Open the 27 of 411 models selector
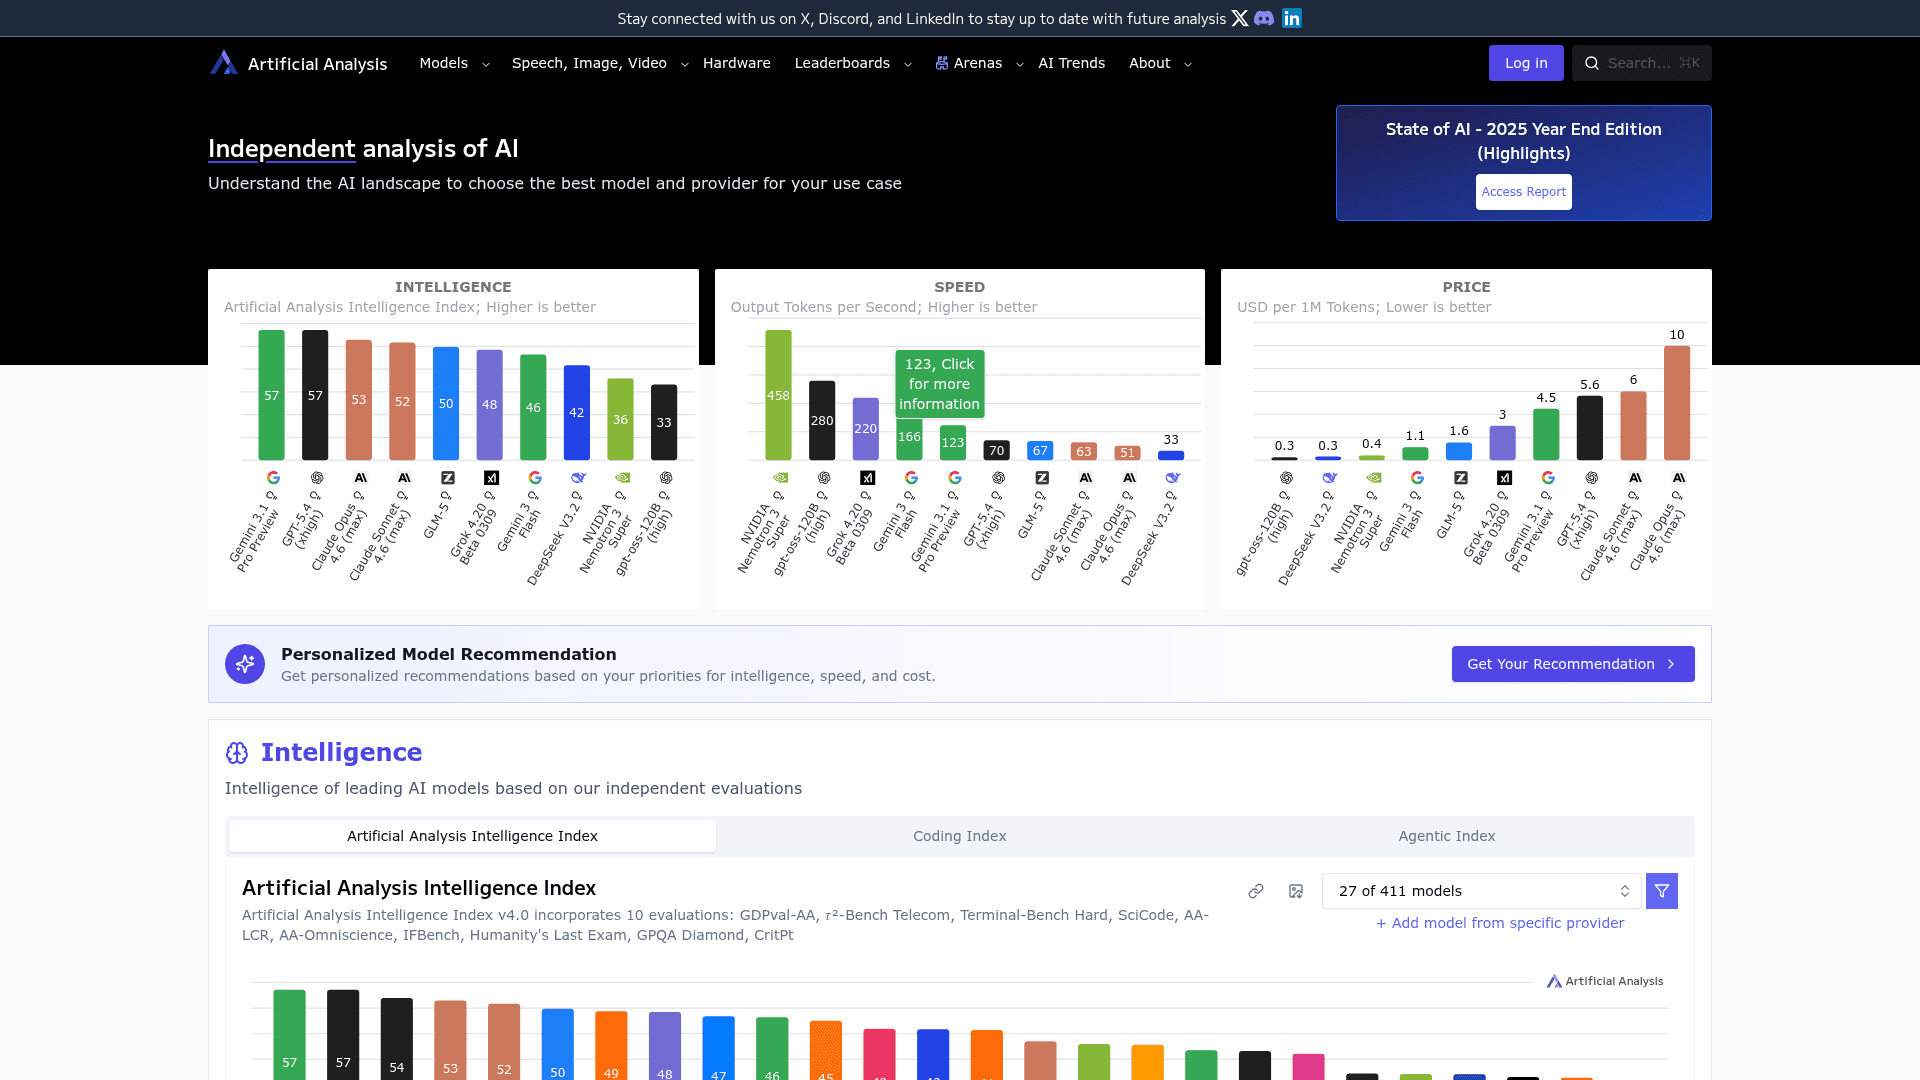 click(1481, 890)
